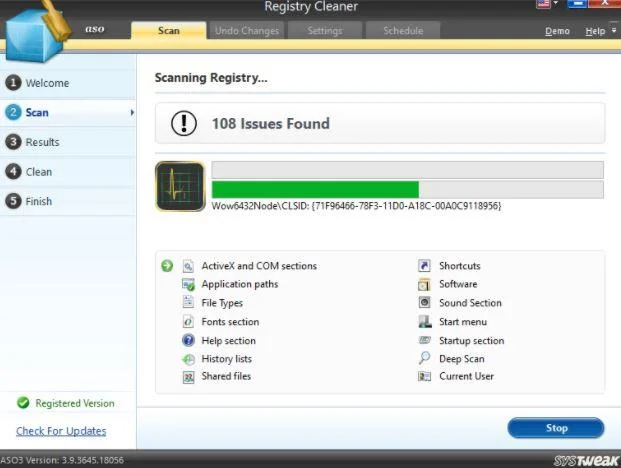Click the Sound Section speaker icon

point(424,302)
